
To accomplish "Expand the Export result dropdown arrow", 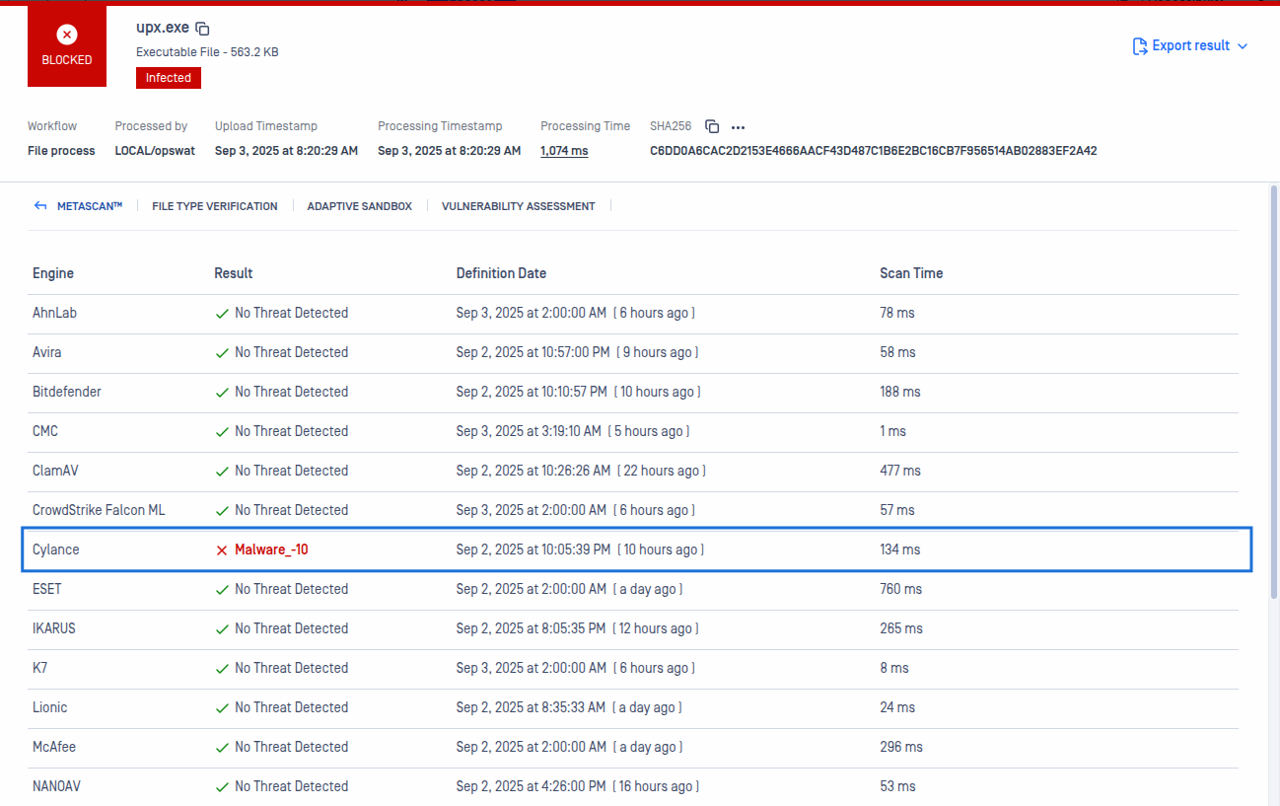I will pyautogui.click(x=1243, y=46).
